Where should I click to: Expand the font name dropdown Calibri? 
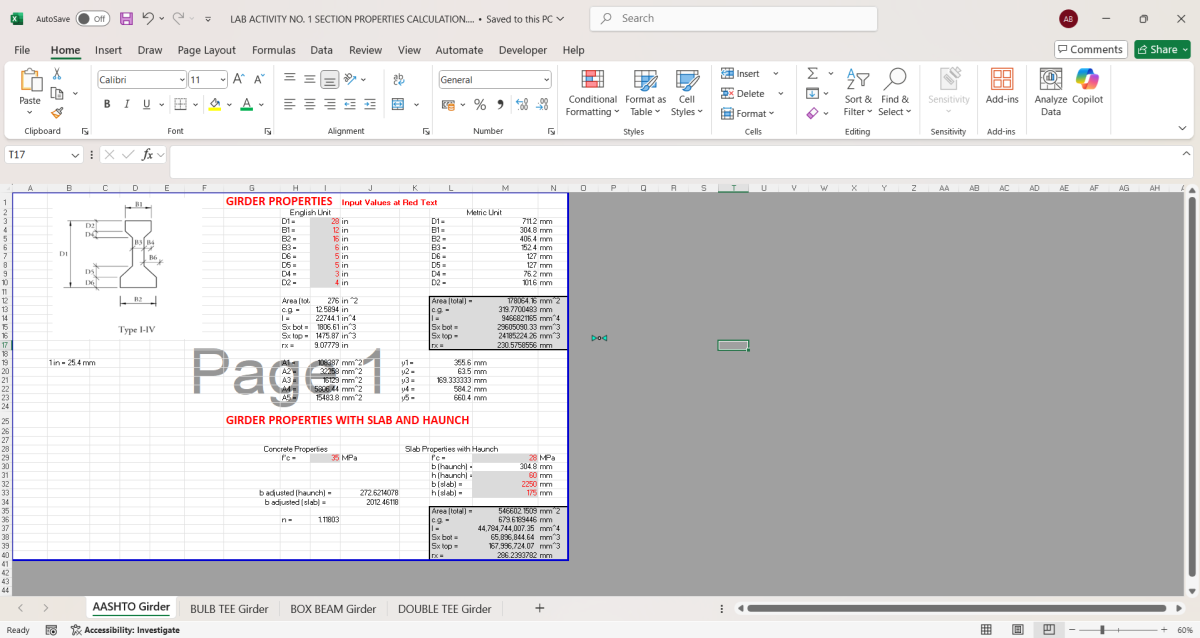[181, 80]
